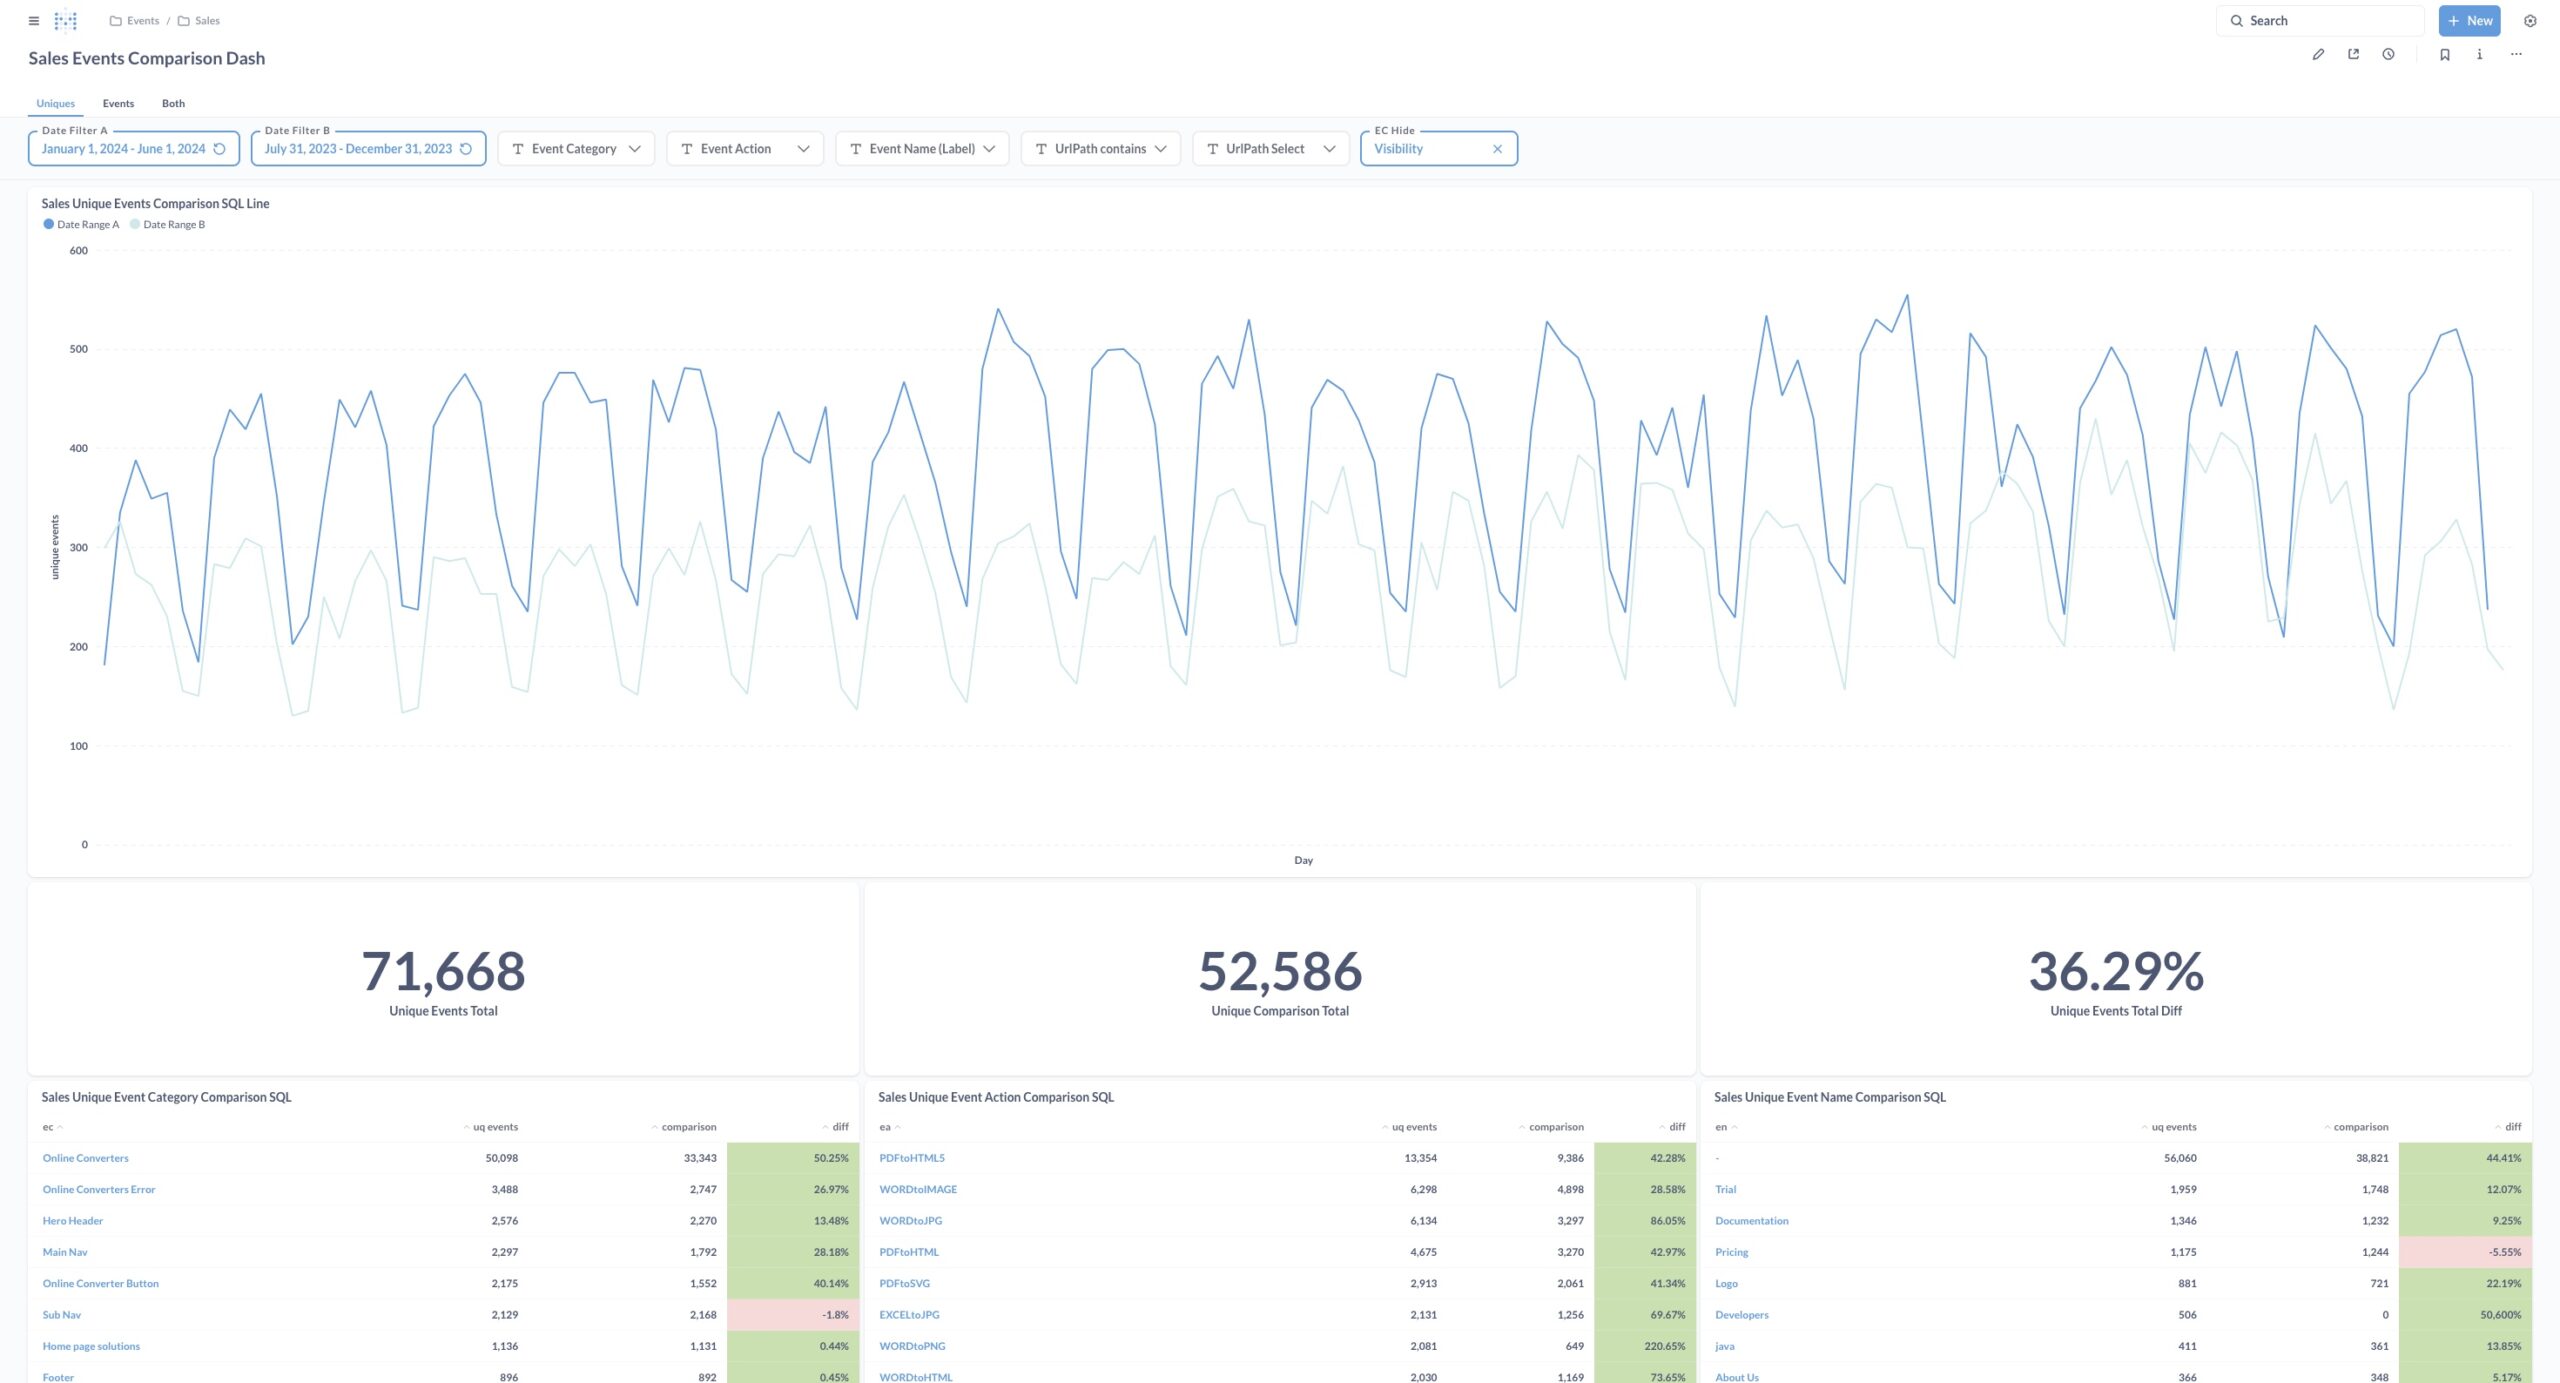Click the Online Converter Button row link
The width and height of the screenshot is (2560, 1383).
point(100,1283)
